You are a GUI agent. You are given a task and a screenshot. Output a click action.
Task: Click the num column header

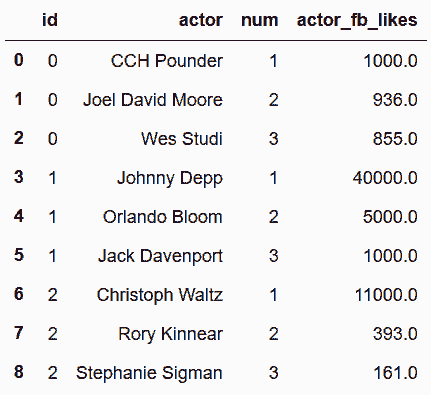[260, 20]
